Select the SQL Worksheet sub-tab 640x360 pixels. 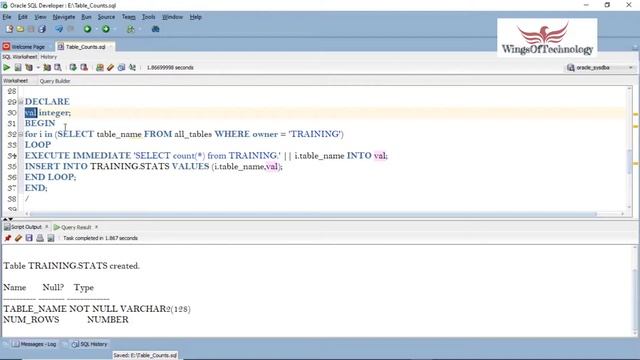[x=19, y=57]
